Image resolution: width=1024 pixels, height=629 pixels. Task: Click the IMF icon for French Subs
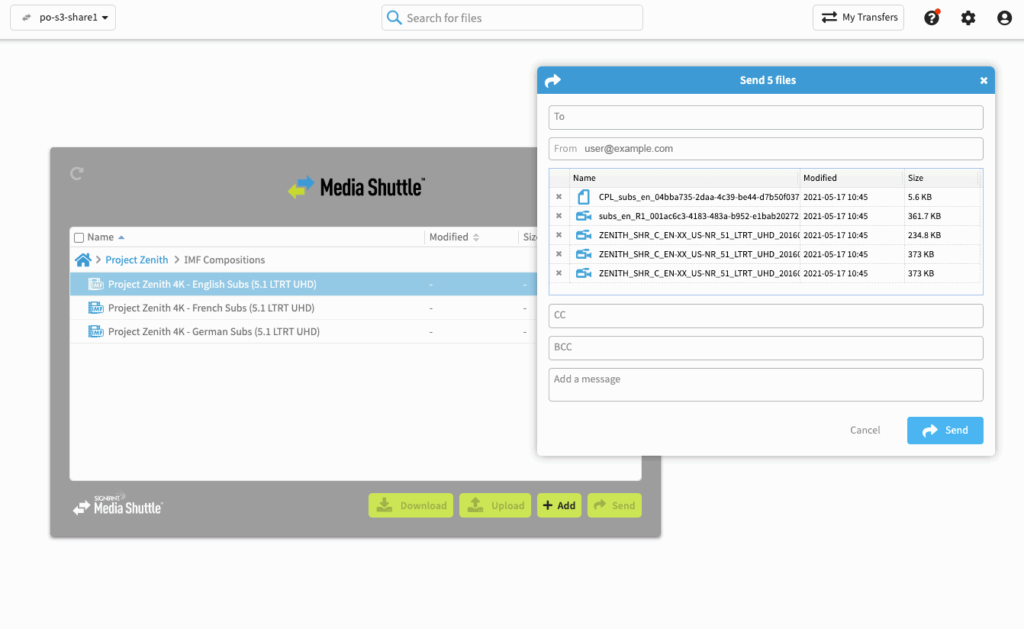point(96,308)
